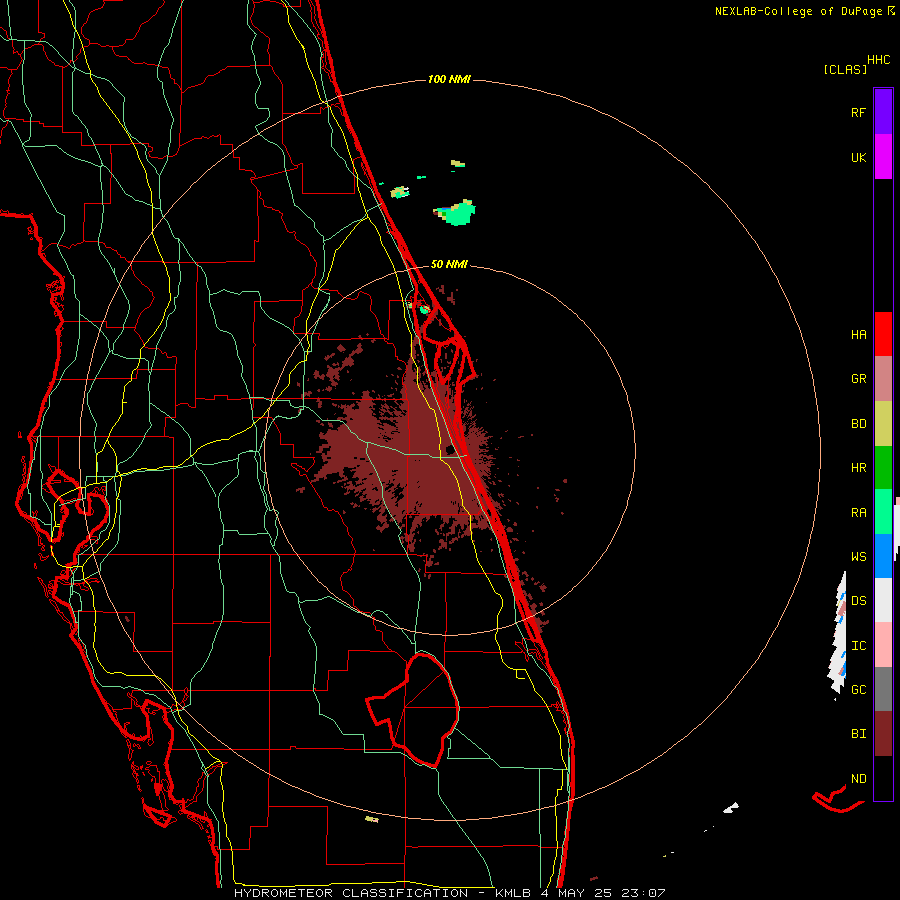Image resolution: width=900 pixels, height=900 pixels.
Task: Click the HR green legend swatch
Action: pos(883,468)
